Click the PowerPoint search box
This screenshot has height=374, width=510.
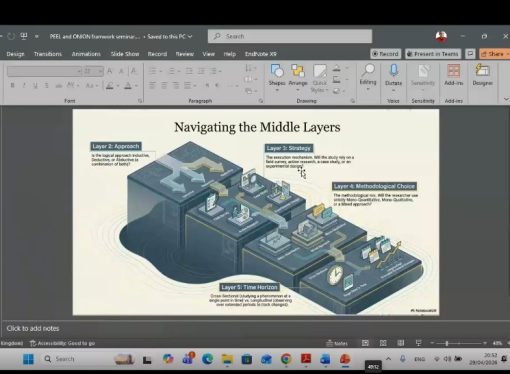(290, 36)
